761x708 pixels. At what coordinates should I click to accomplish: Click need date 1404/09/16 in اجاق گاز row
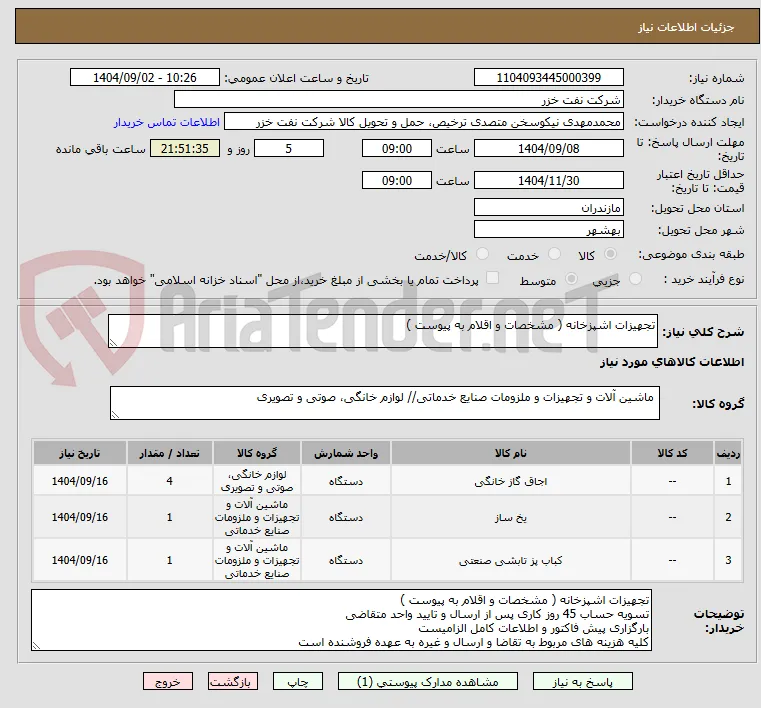point(80,481)
